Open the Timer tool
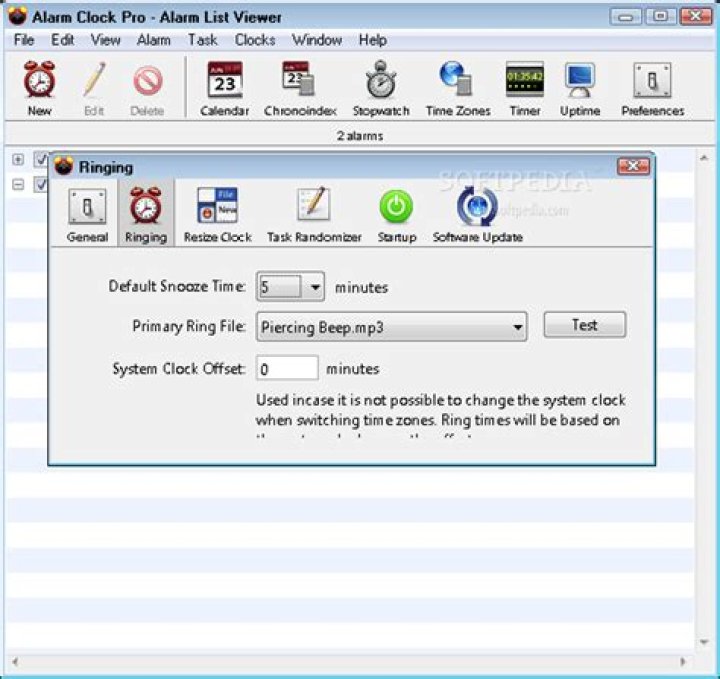This screenshot has height=679, width=720. pyautogui.click(x=525, y=88)
